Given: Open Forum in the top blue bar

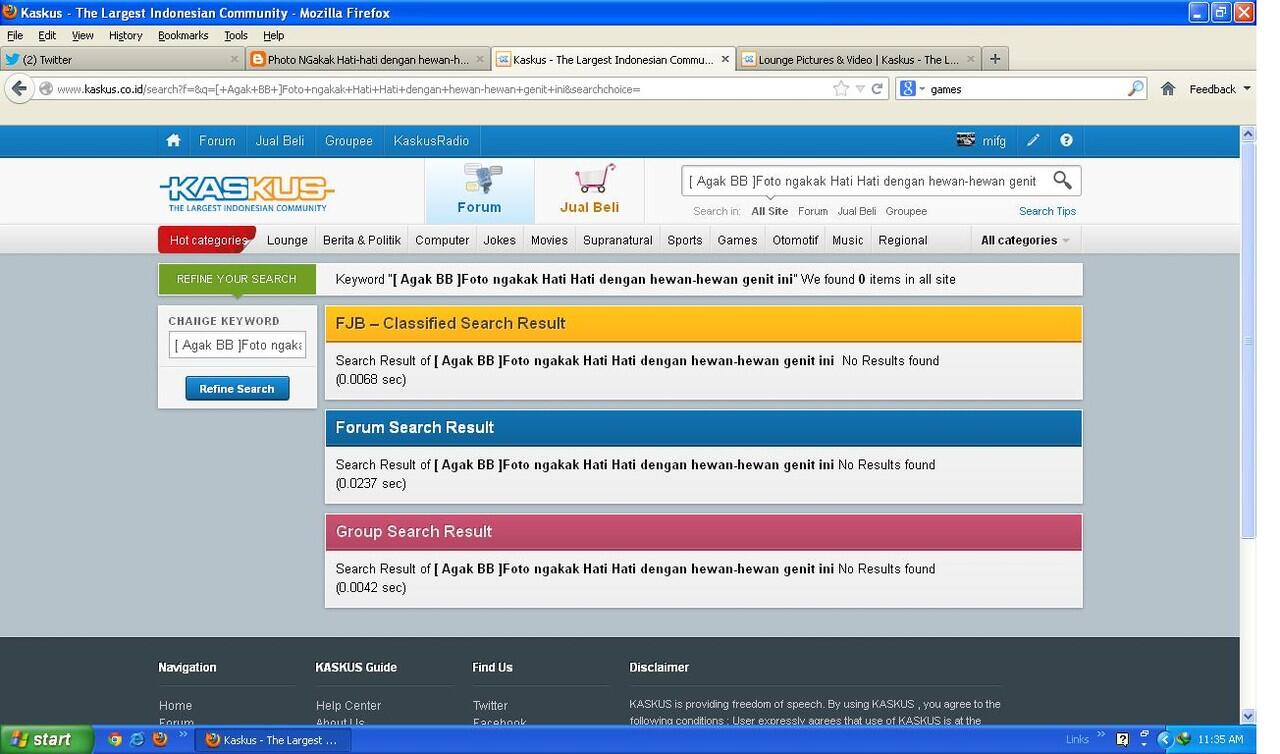Looking at the screenshot, I should tap(217, 141).
